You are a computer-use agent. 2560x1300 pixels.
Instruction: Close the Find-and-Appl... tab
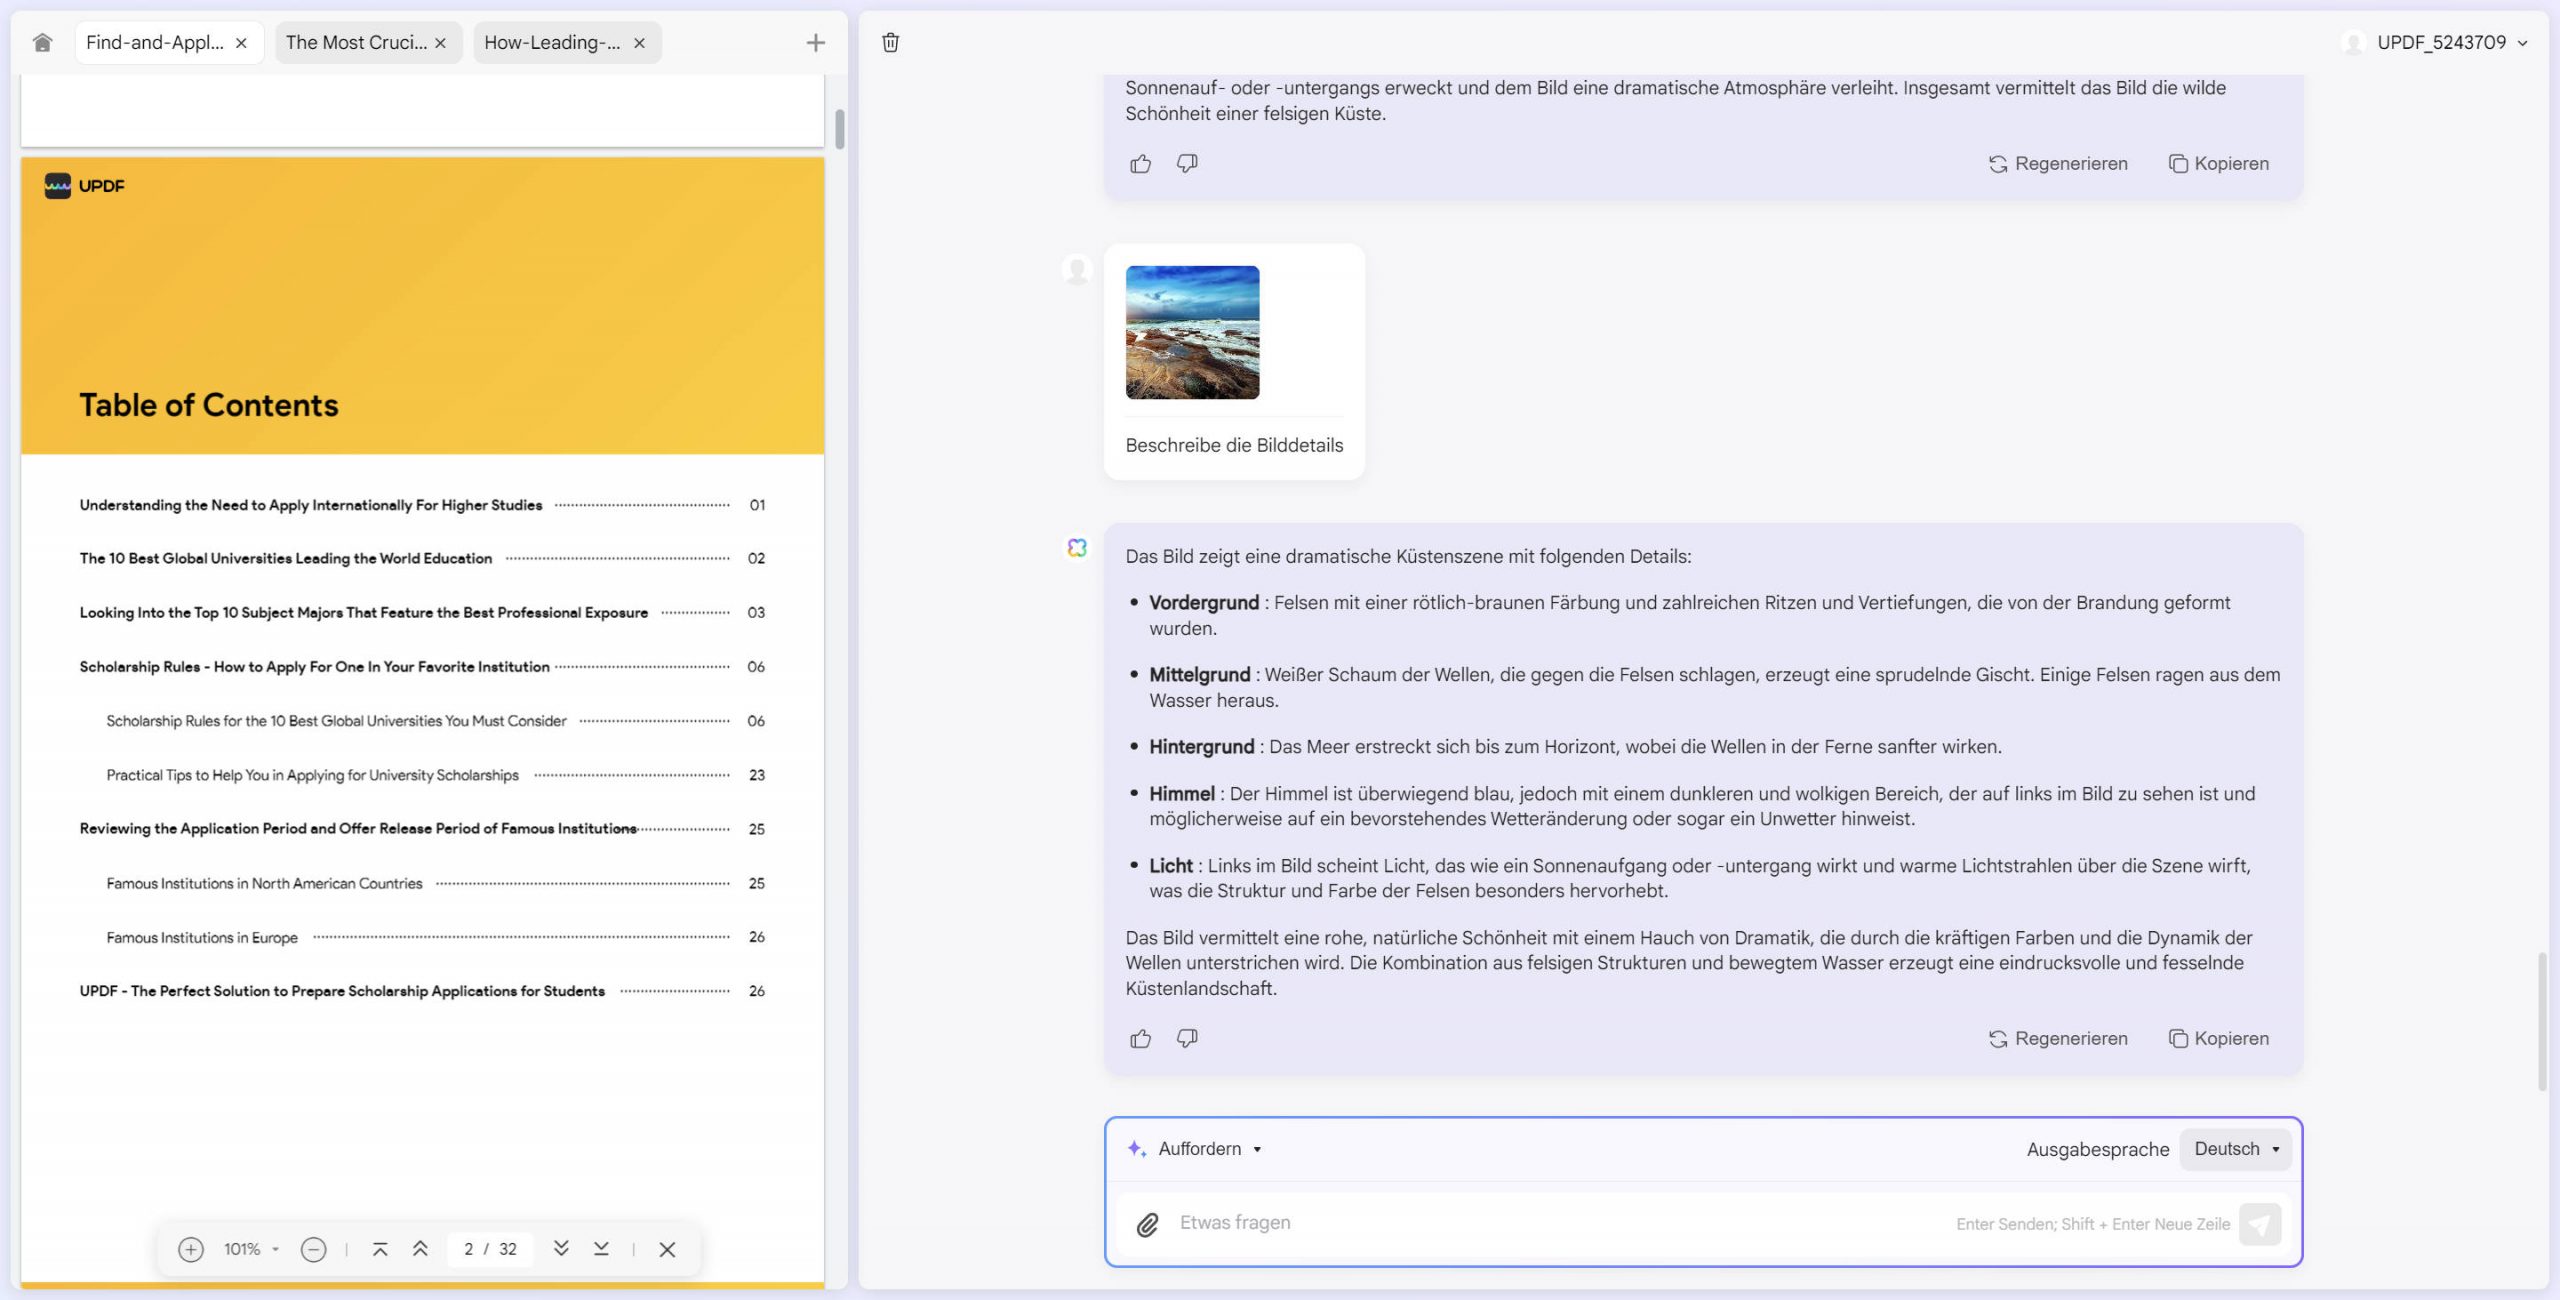[x=241, y=43]
